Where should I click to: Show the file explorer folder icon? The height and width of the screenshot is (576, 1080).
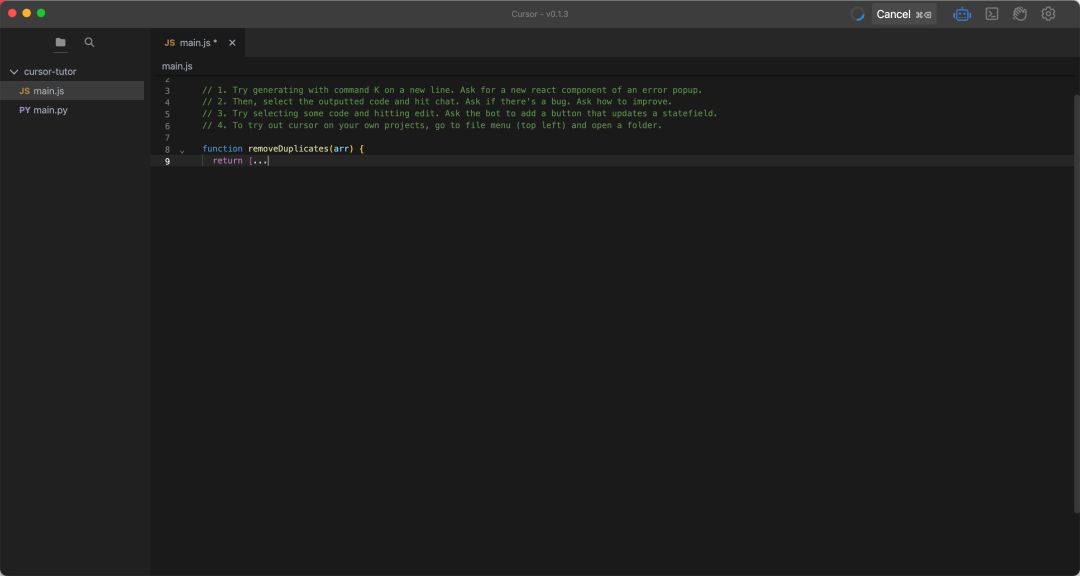(x=61, y=43)
